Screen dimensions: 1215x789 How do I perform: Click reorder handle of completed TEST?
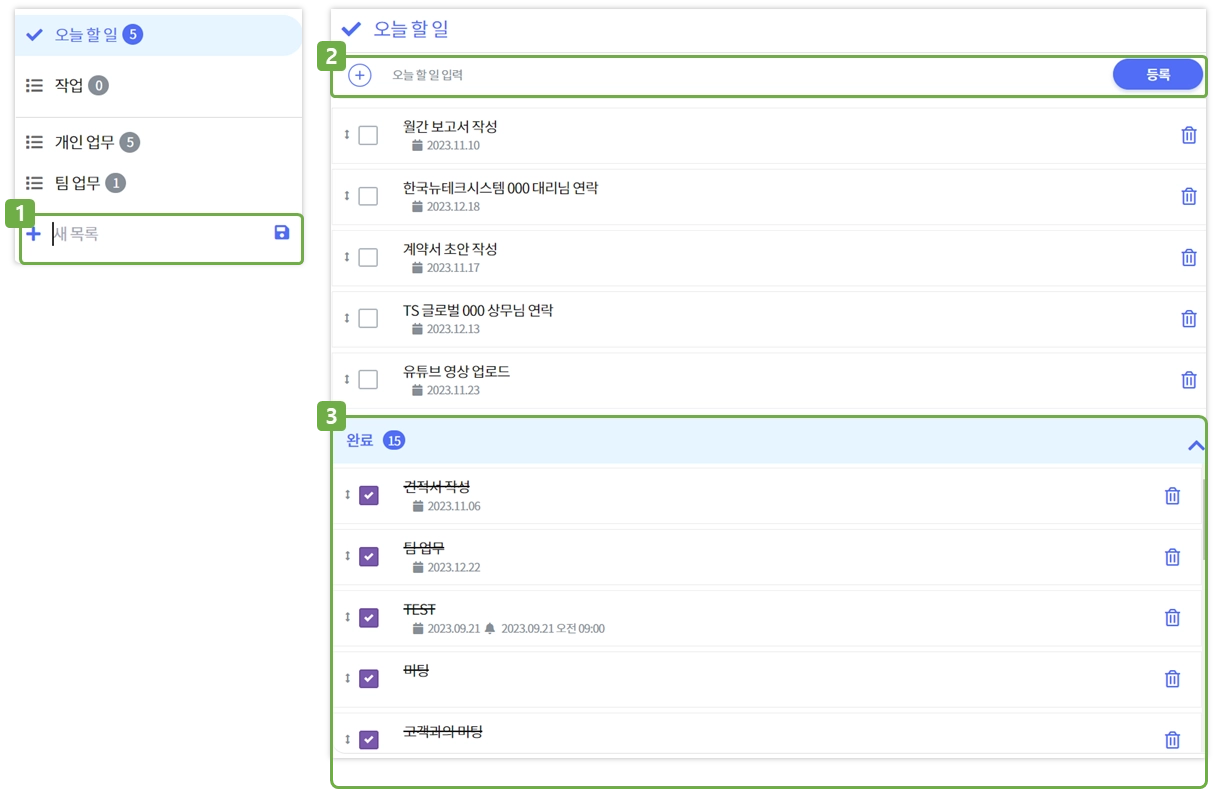(x=347, y=617)
